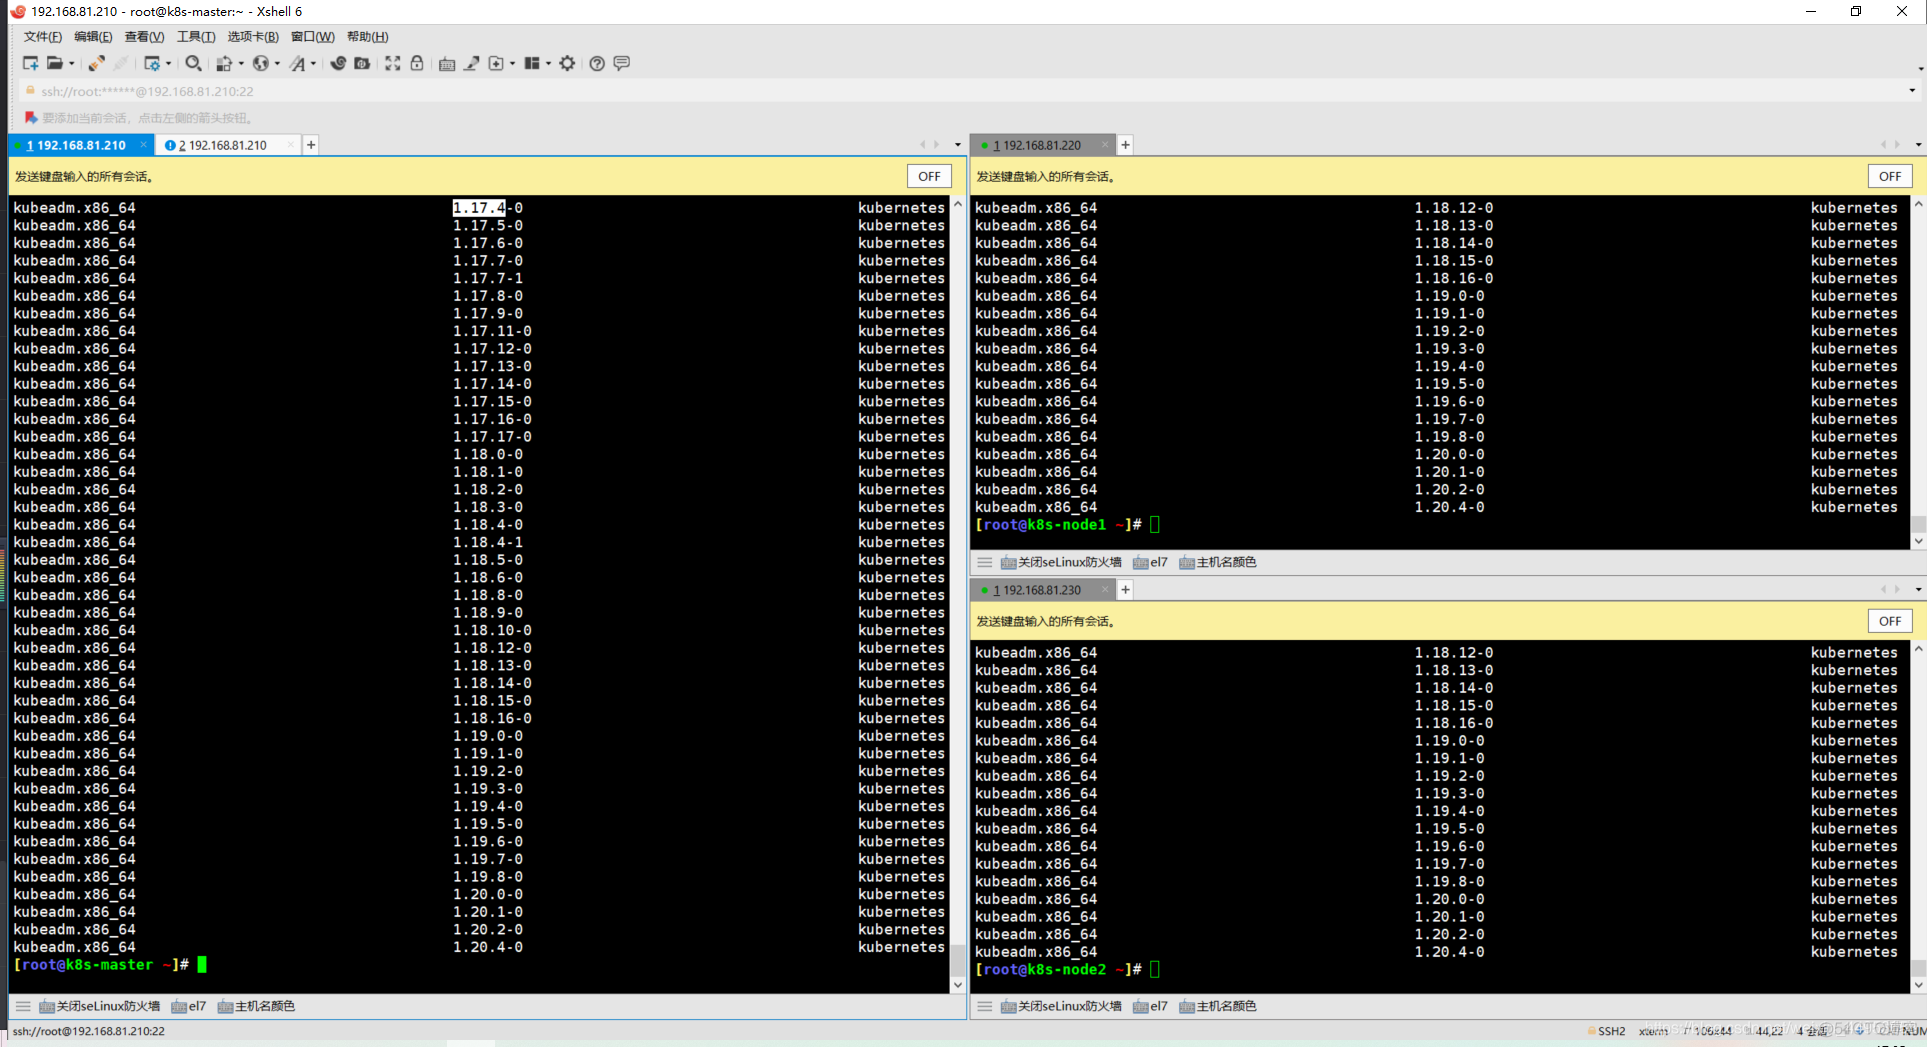Viewport: 1927px width, 1047px height.
Task: Open the 编辑(E) menu
Action: 93,37
